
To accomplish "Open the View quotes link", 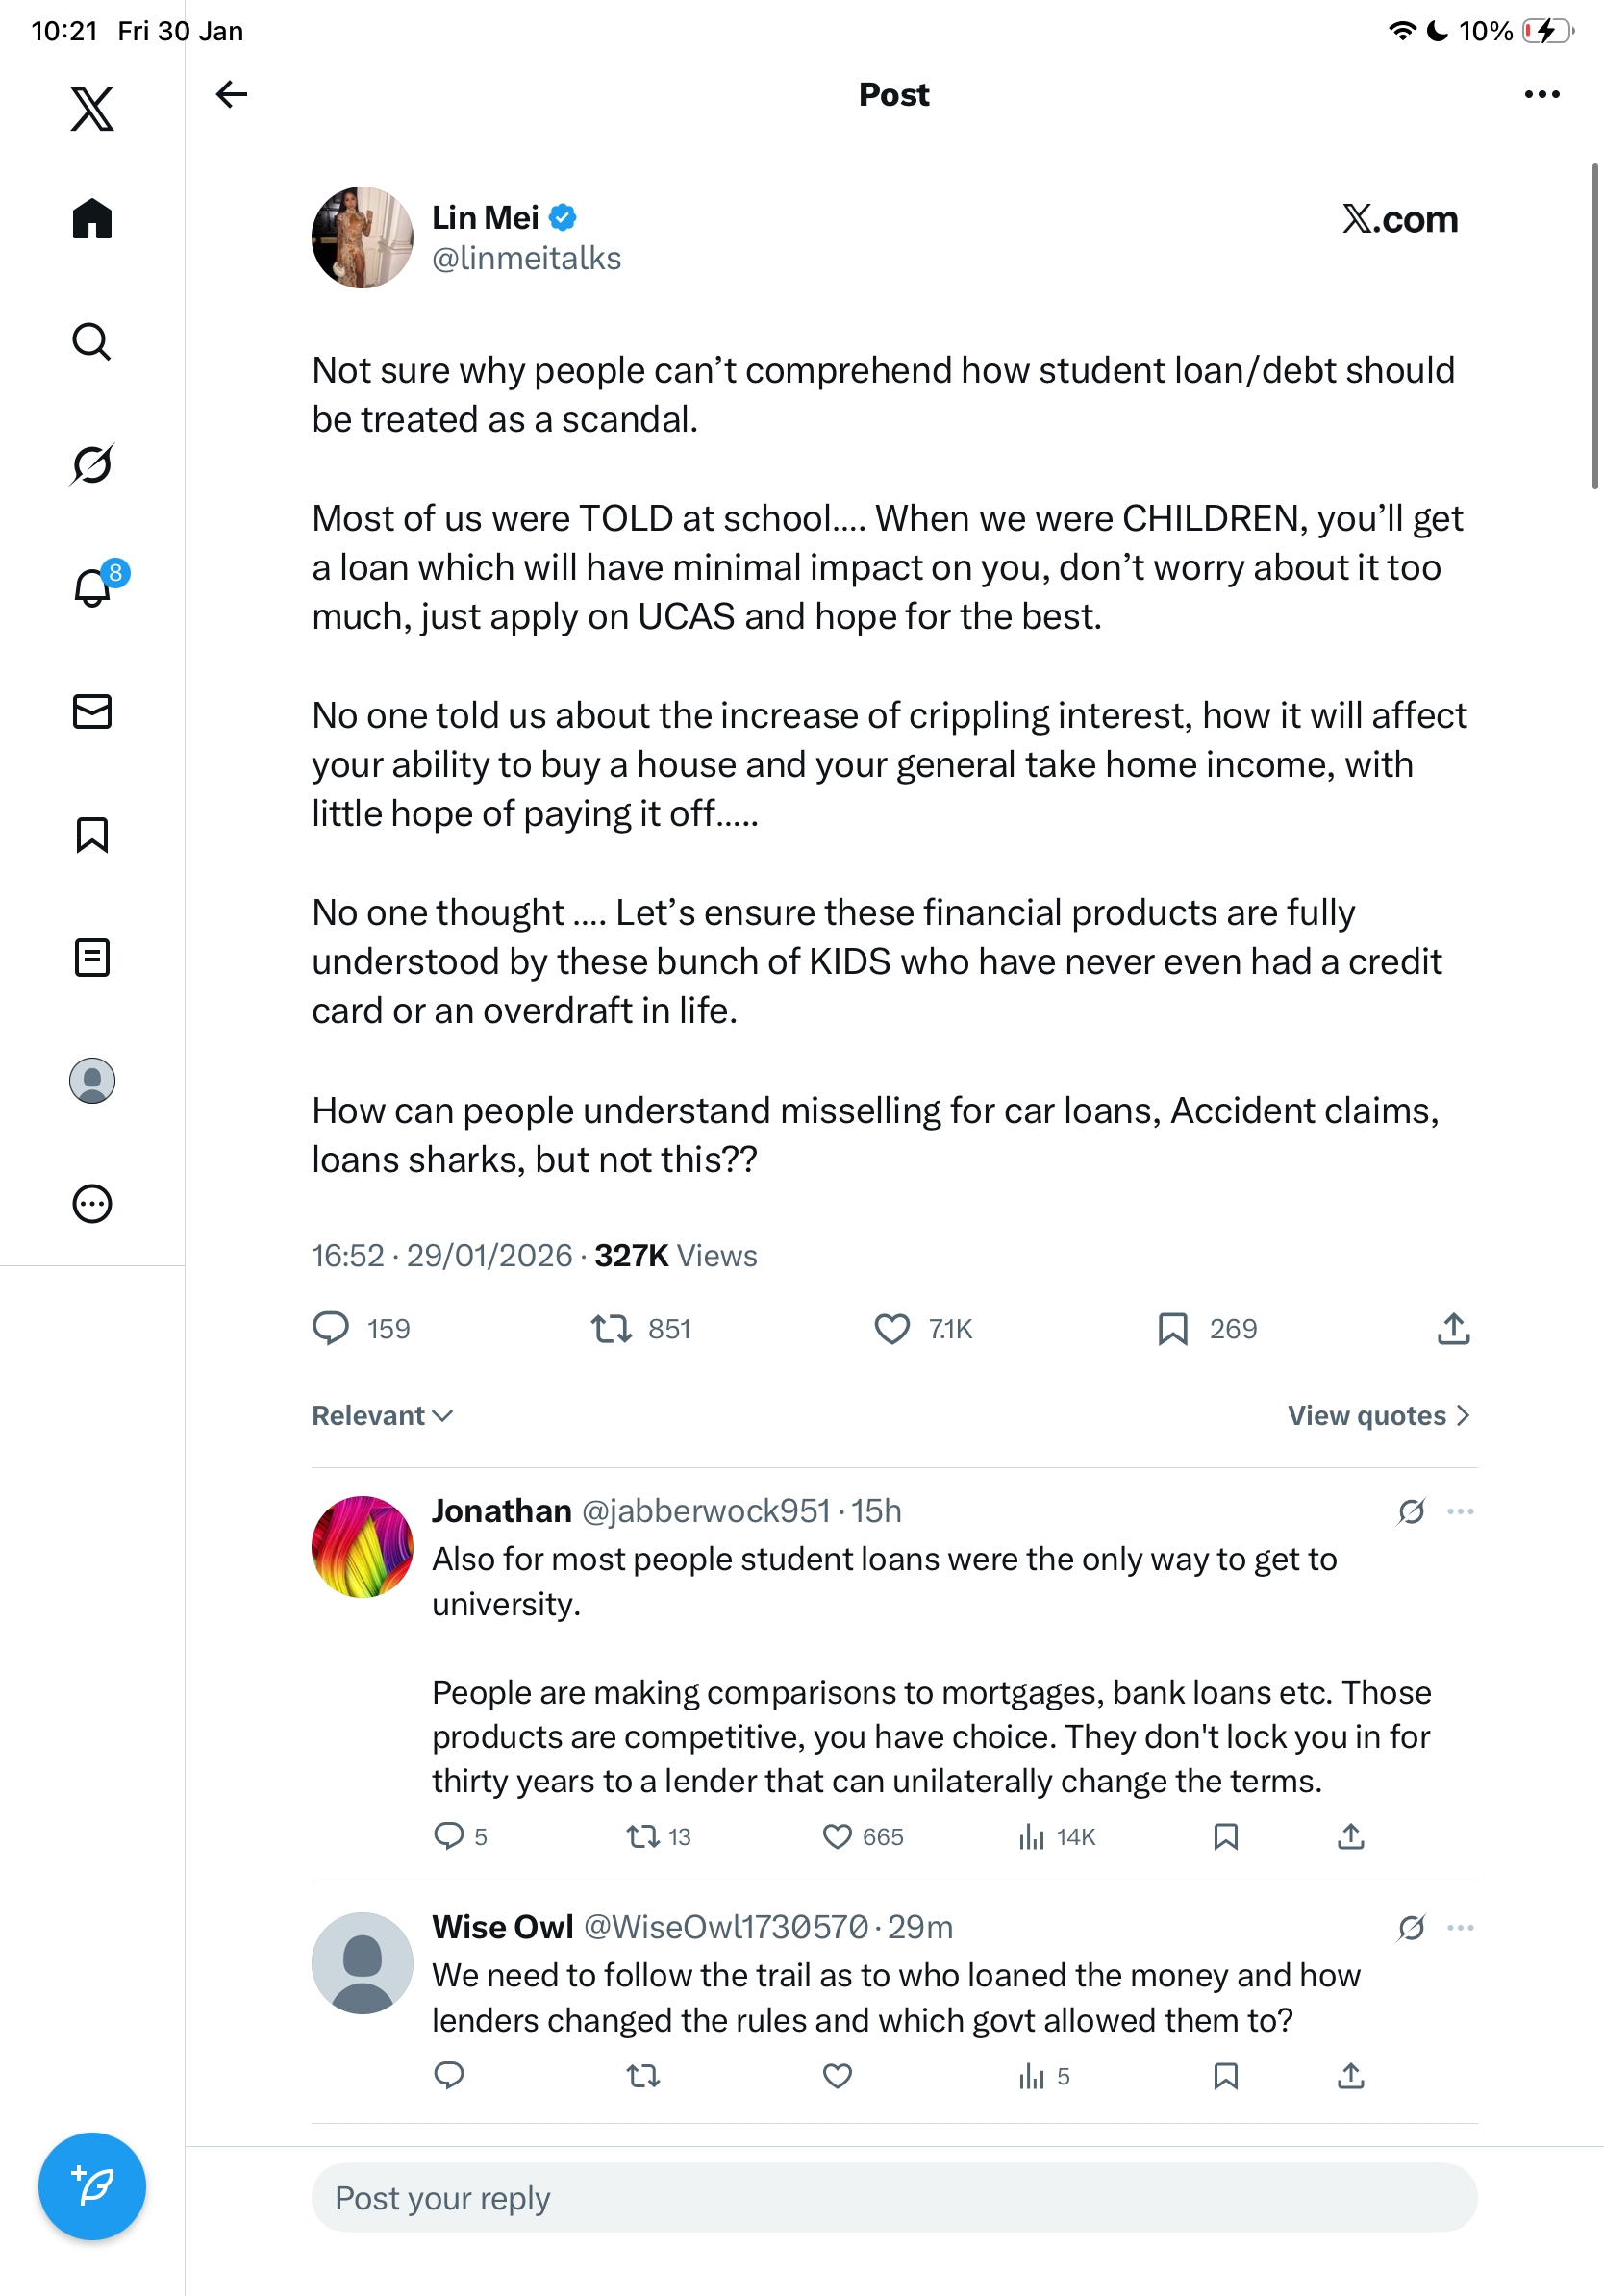I will click(x=1377, y=1415).
